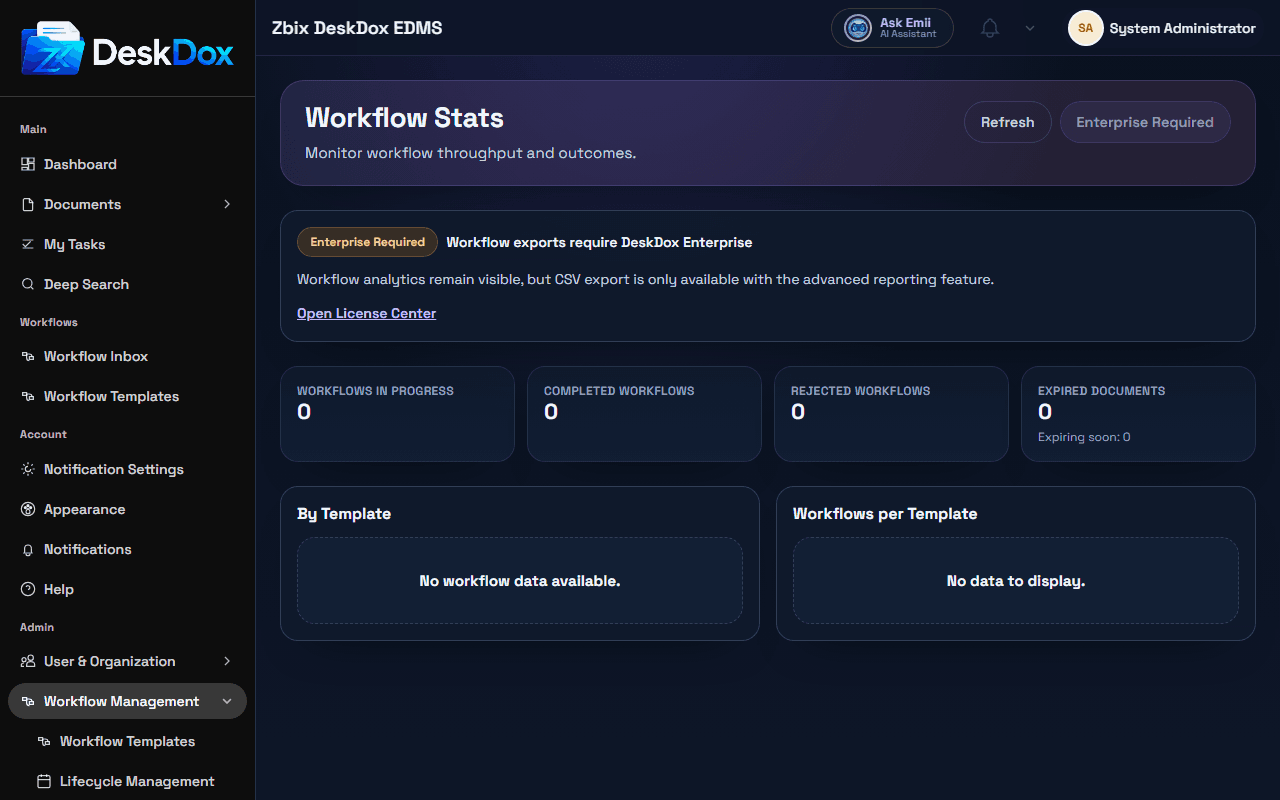Viewport: 1280px width, 800px height.
Task: Open the Help page
Action: click(x=127, y=589)
